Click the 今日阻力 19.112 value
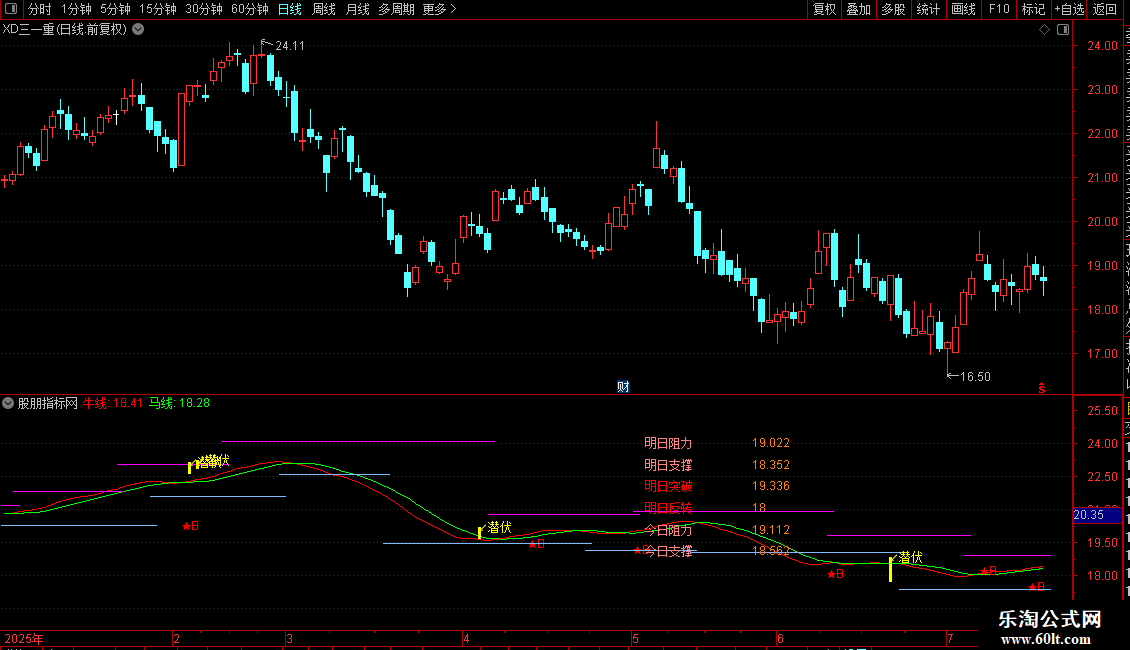Viewport: 1130px width, 650px height. [x=771, y=530]
